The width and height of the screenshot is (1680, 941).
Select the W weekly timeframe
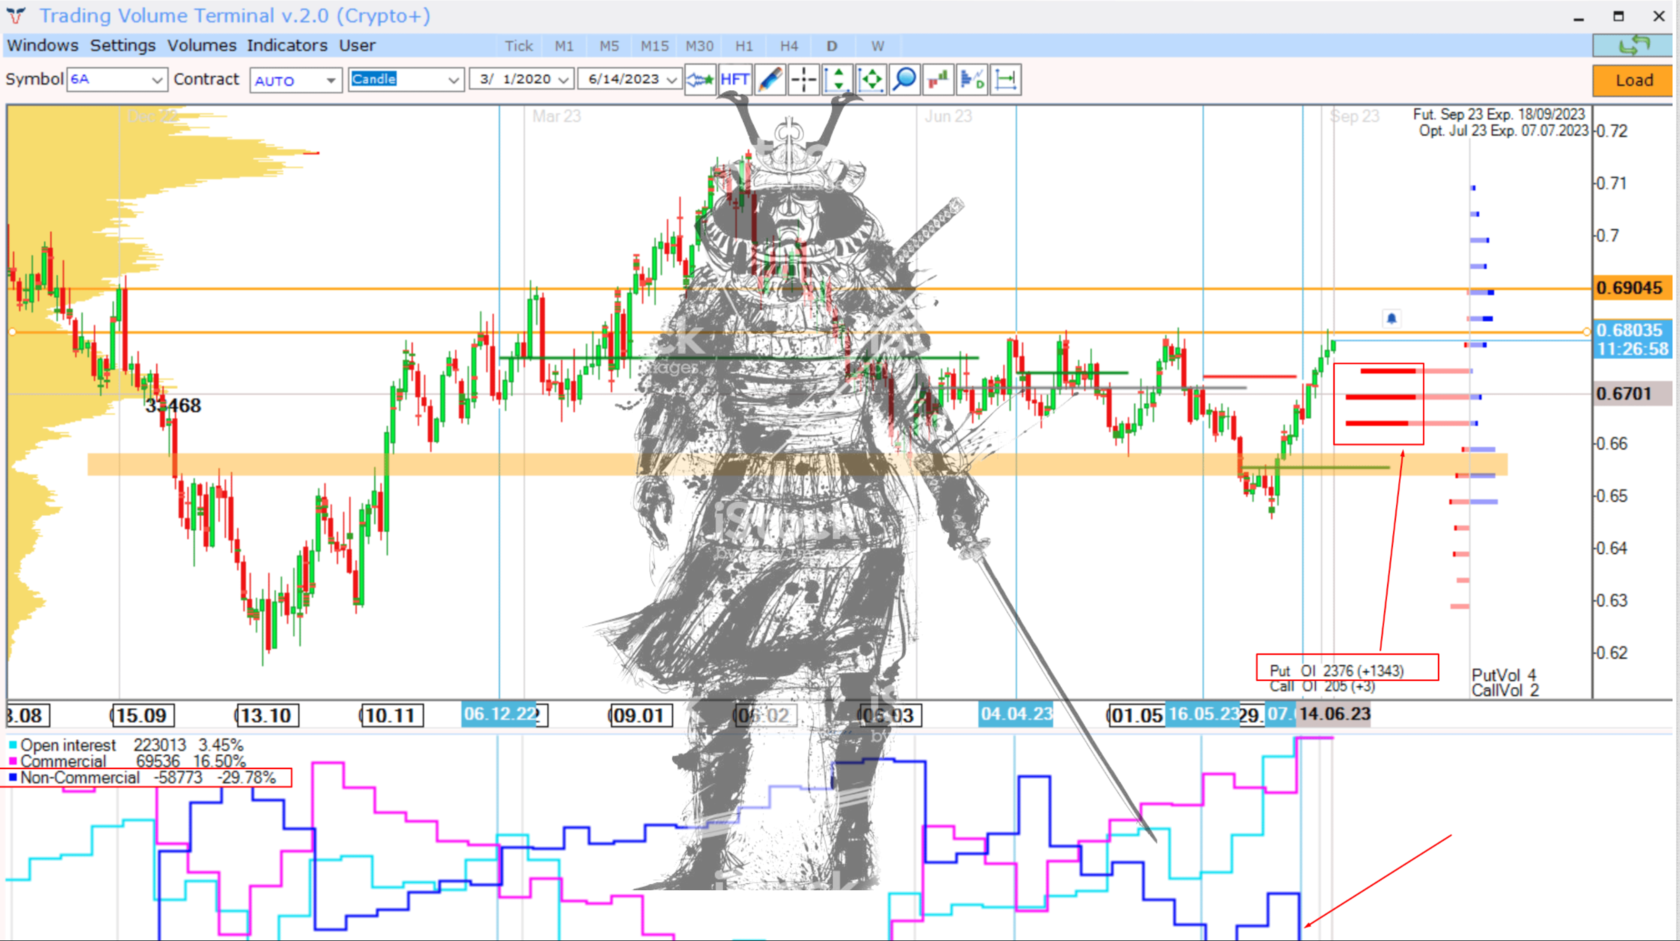coord(877,46)
